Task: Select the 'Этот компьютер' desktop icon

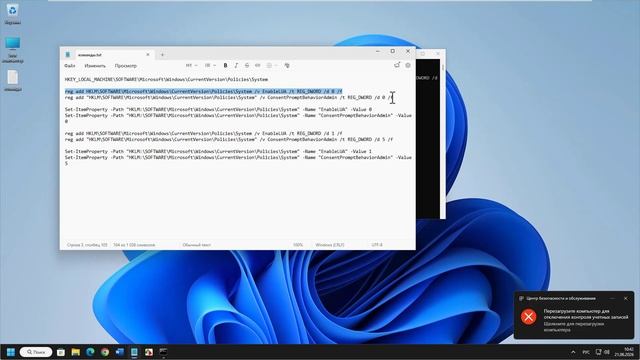Action: click(x=13, y=50)
